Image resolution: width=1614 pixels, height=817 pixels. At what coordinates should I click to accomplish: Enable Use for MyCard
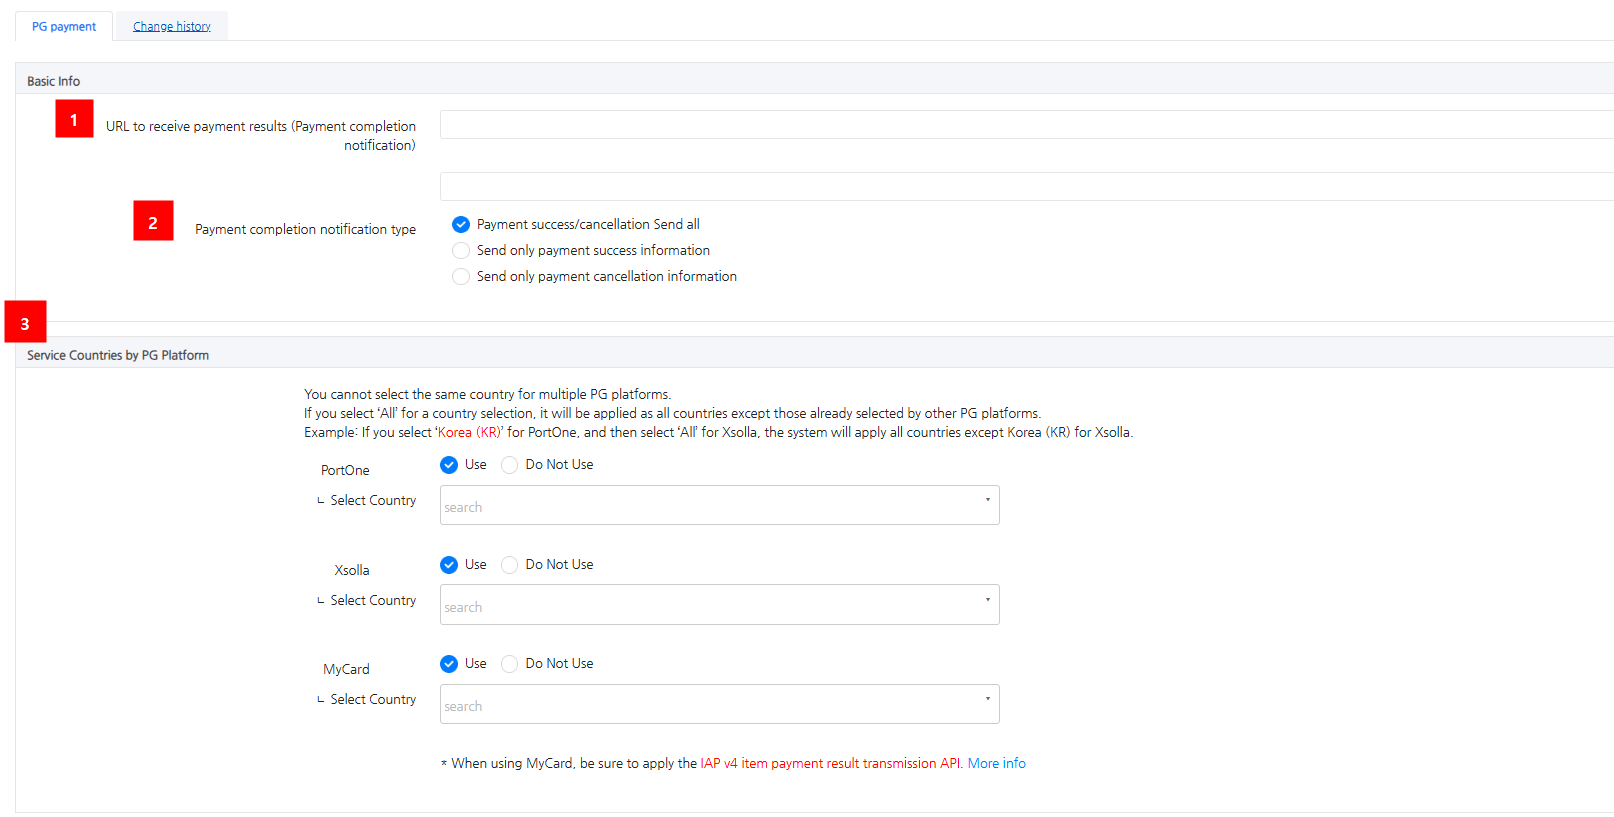(449, 664)
